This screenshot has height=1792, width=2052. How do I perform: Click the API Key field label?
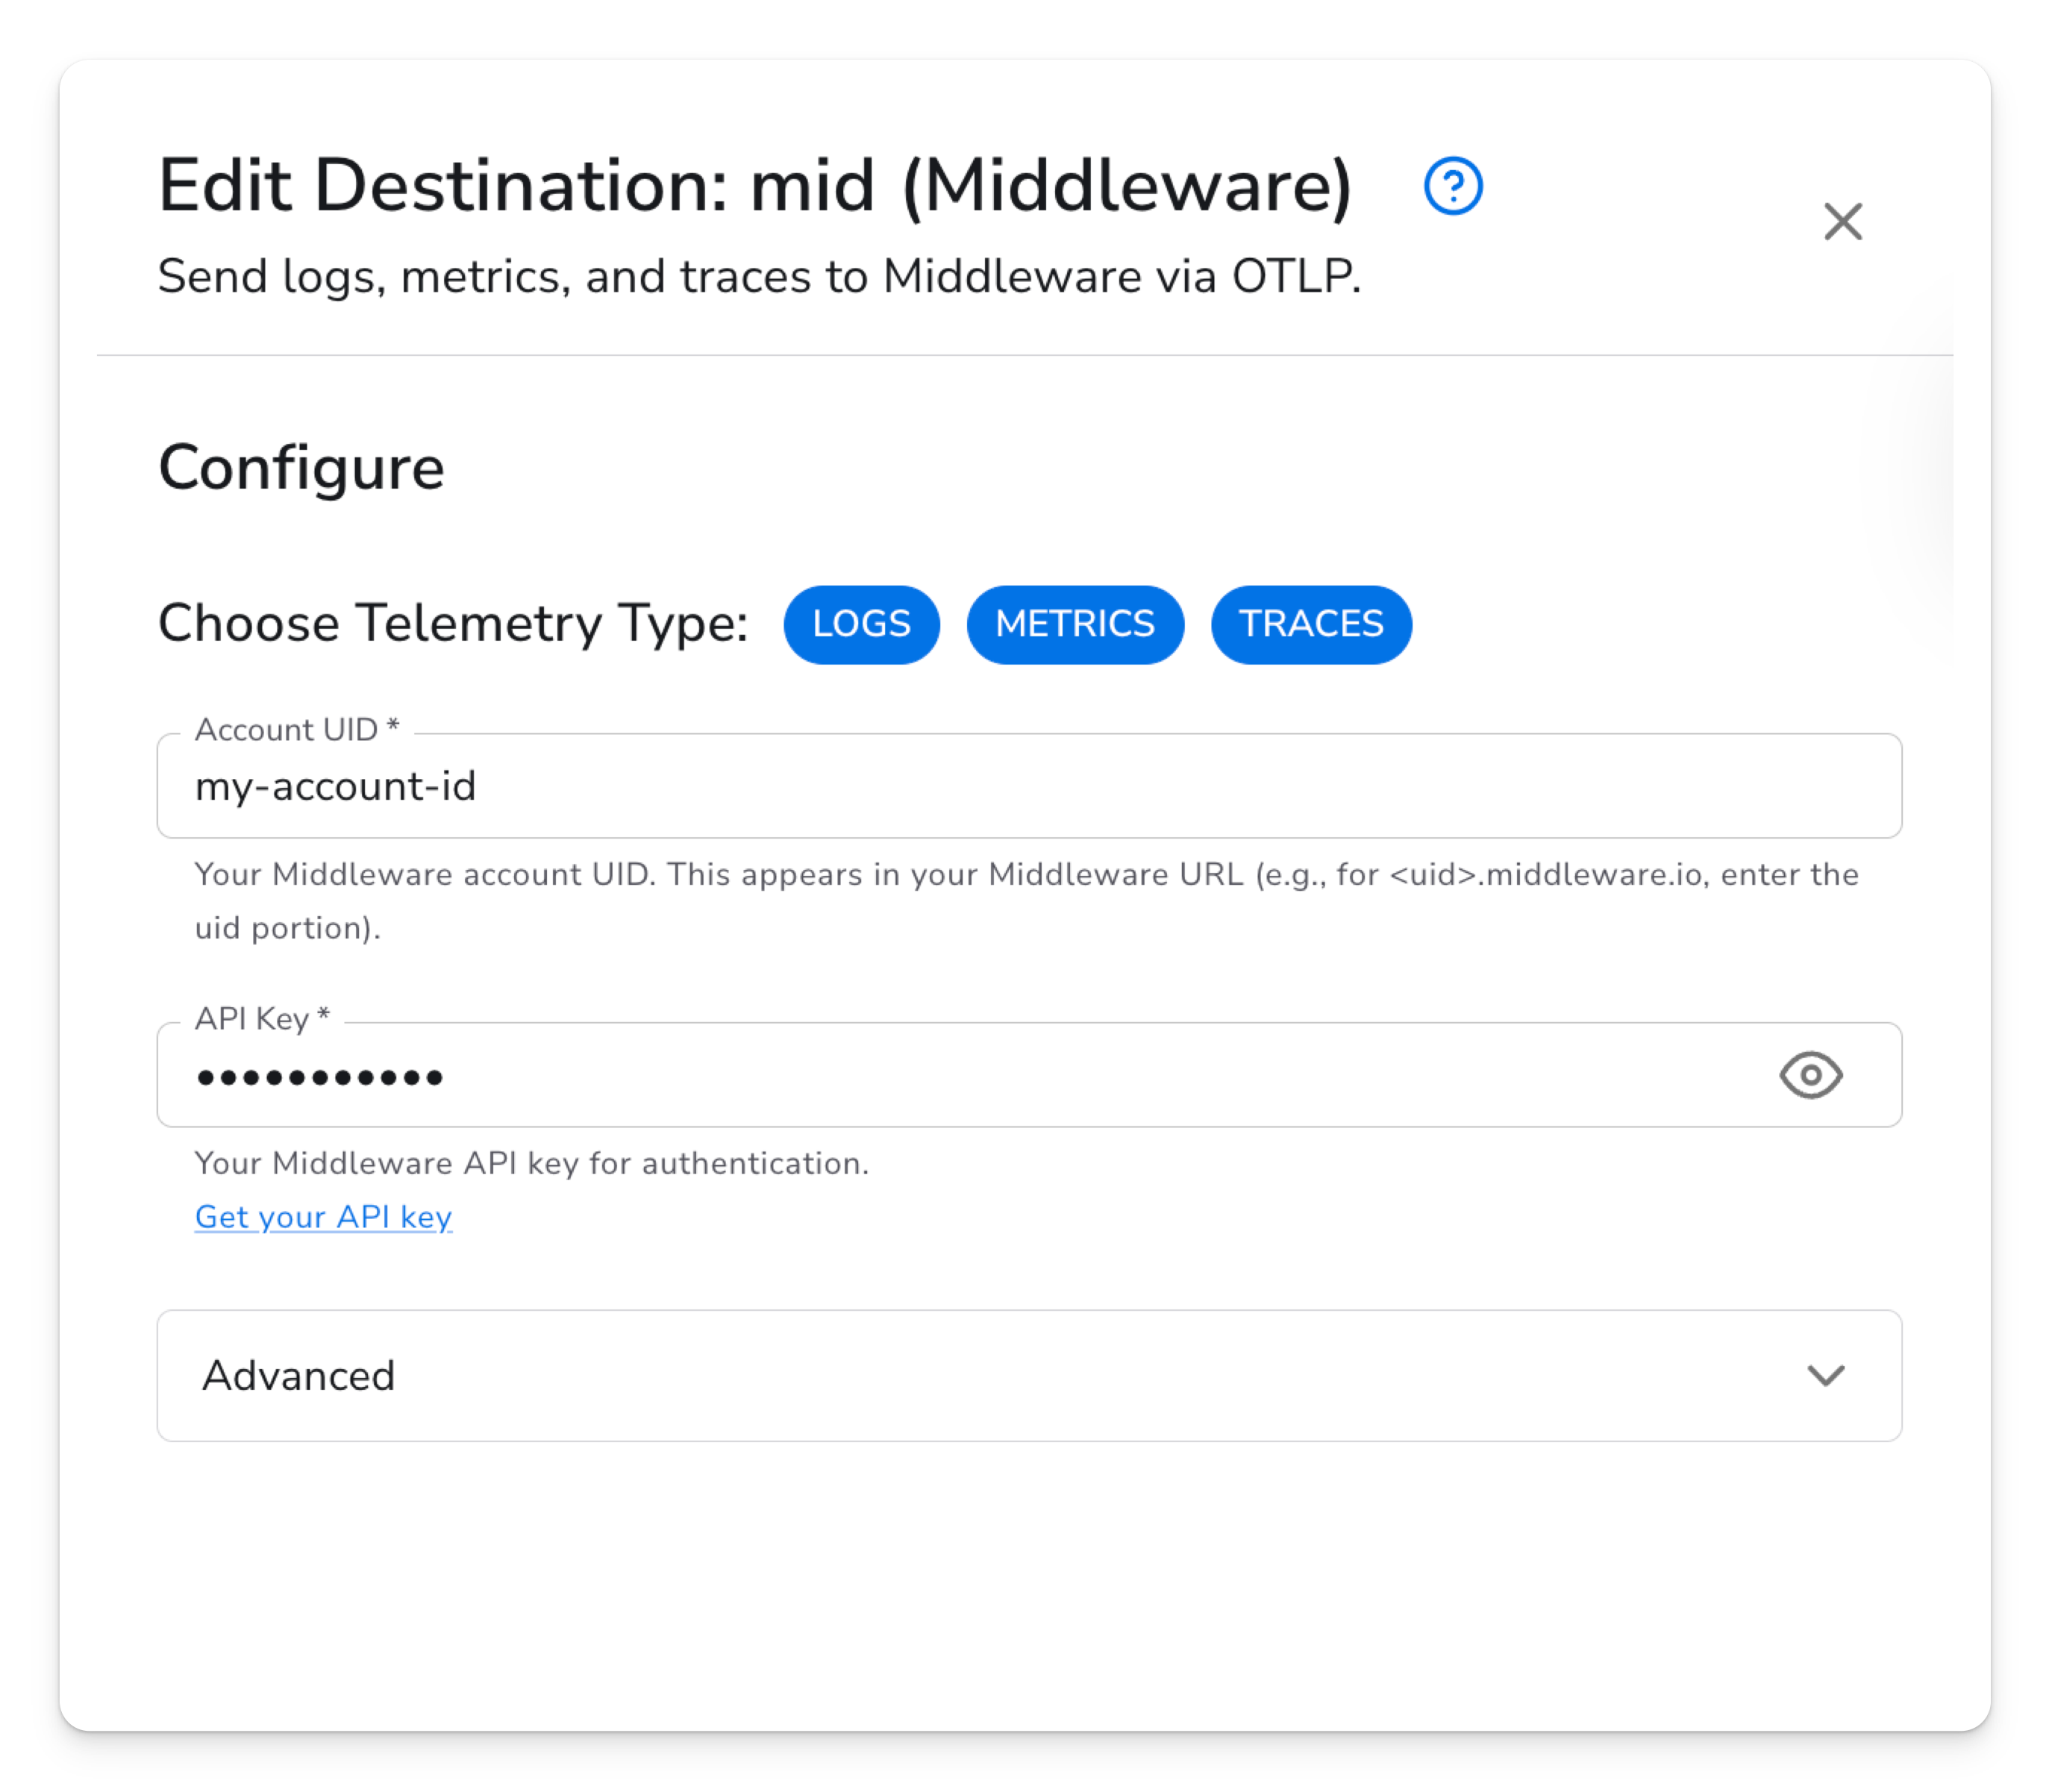tap(262, 1019)
